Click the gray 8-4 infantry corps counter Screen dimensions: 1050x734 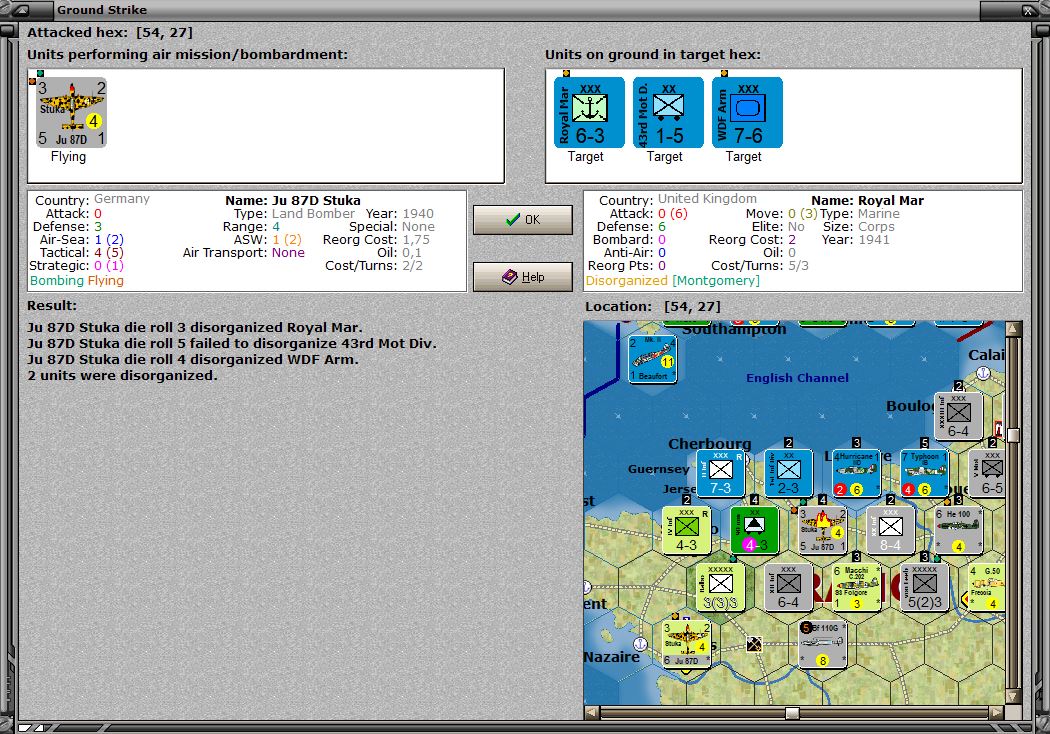pyautogui.click(x=891, y=530)
